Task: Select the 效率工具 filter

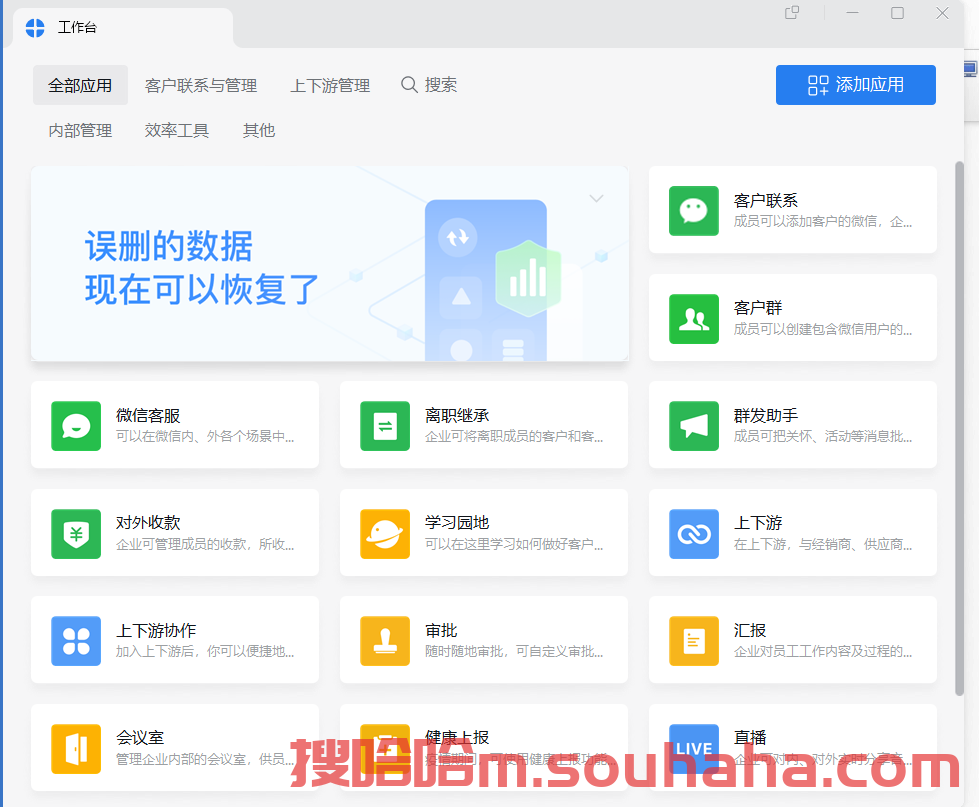Action: click(176, 130)
